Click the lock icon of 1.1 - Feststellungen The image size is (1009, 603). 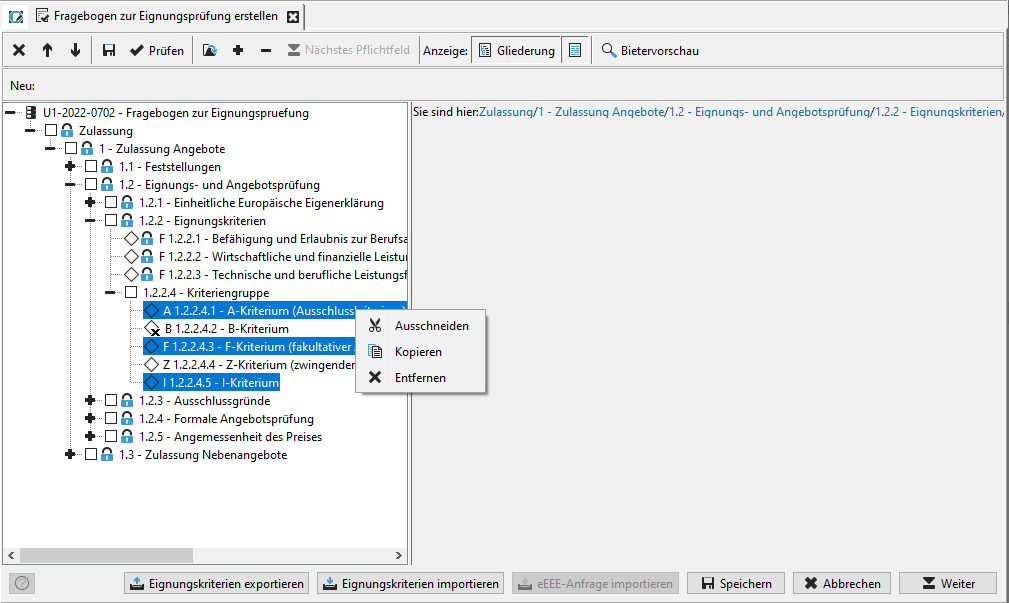107,167
